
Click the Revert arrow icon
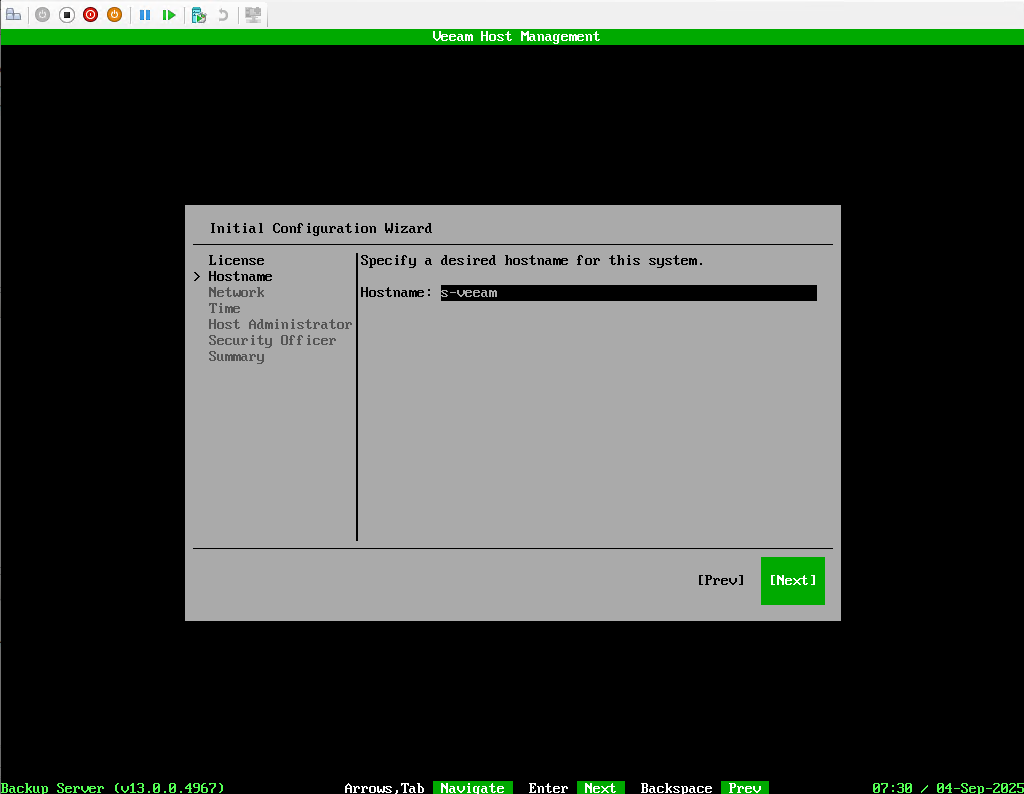click(223, 15)
